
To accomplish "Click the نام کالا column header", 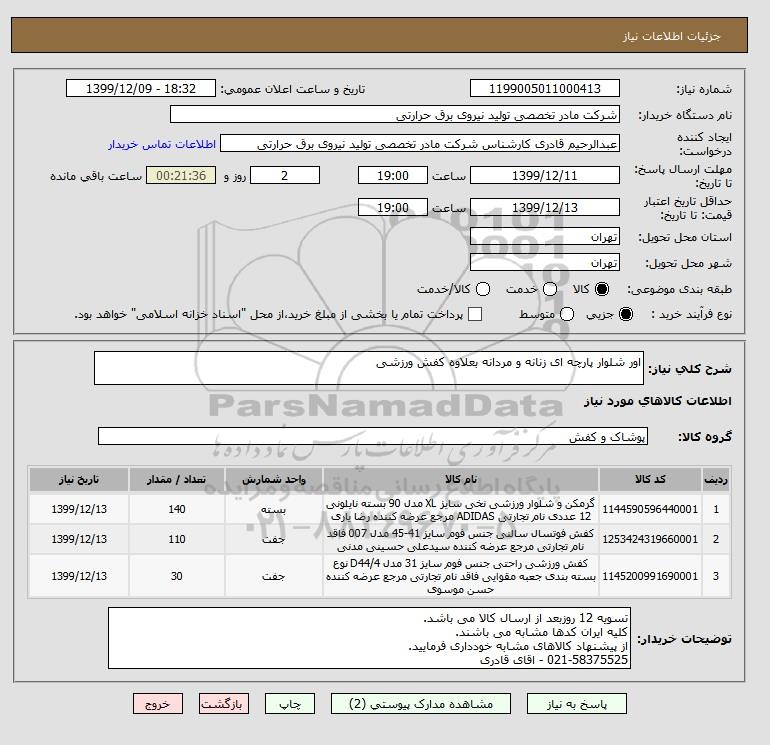I will 461,479.
